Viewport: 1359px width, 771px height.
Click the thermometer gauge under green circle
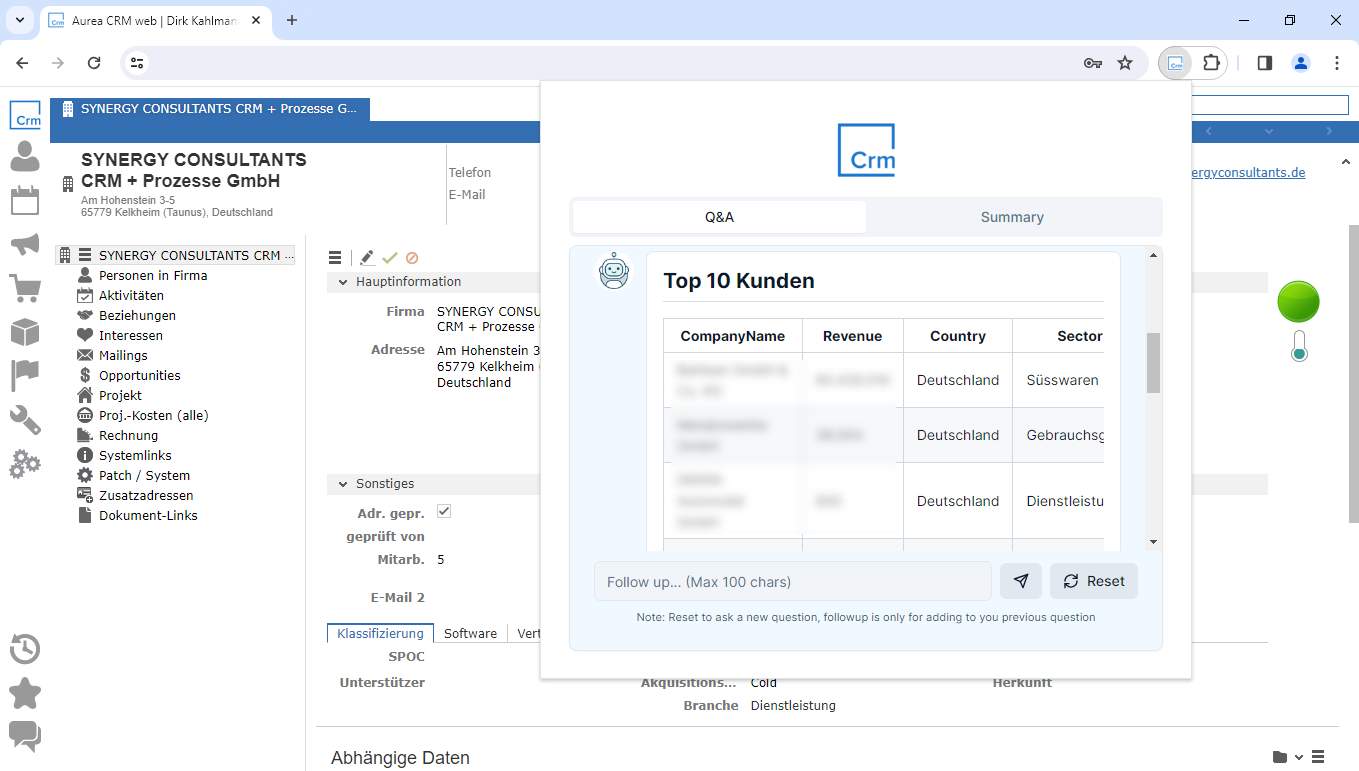[x=1299, y=346]
